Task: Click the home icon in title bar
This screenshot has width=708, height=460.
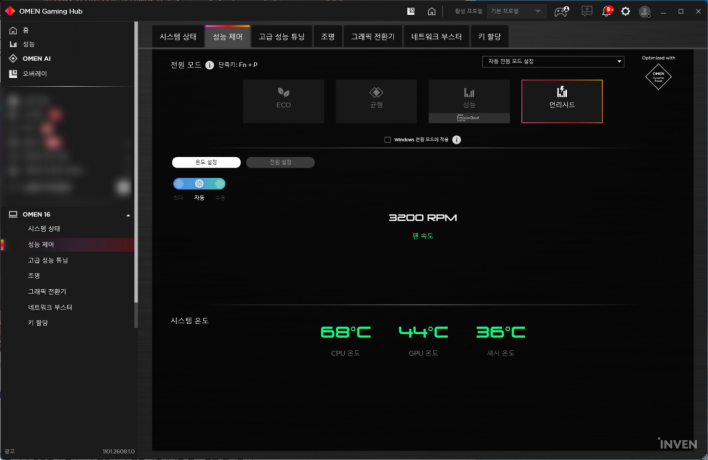Action: [x=432, y=11]
